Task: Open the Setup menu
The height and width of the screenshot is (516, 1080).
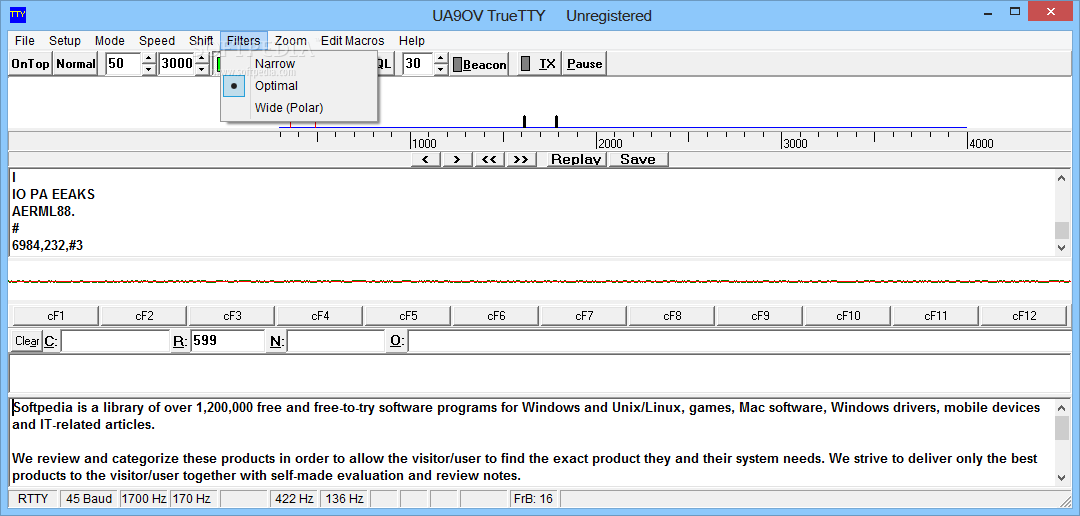Action: tap(65, 41)
